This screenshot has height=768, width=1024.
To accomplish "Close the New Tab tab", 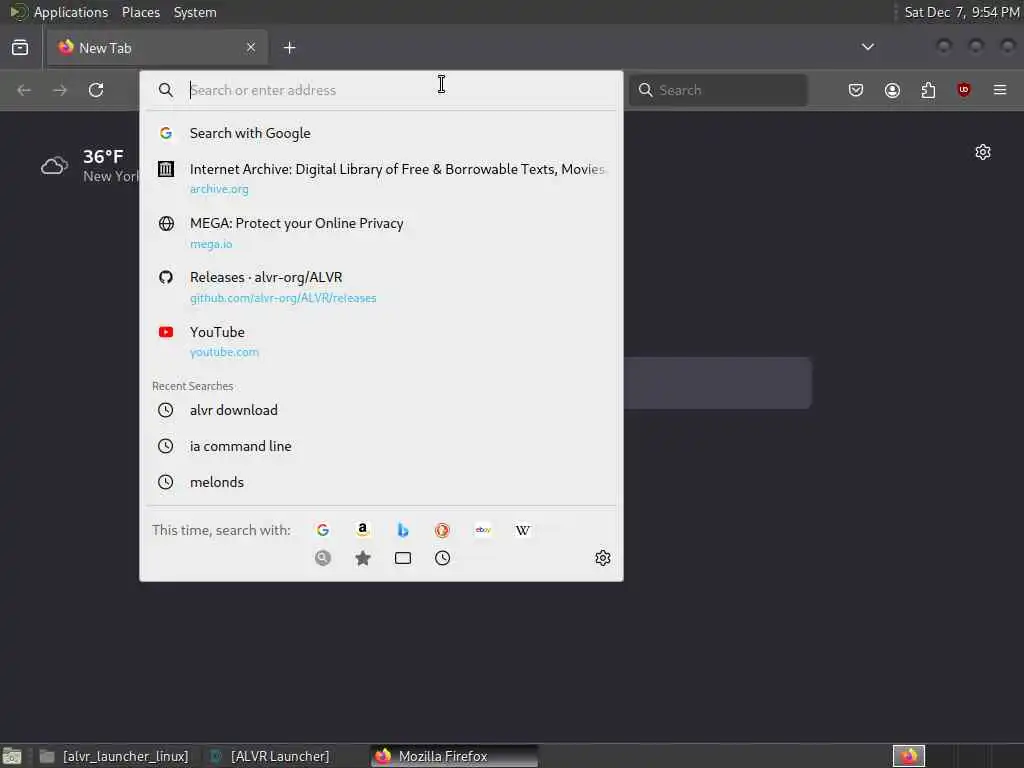I will pyautogui.click(x=251, y=47).
